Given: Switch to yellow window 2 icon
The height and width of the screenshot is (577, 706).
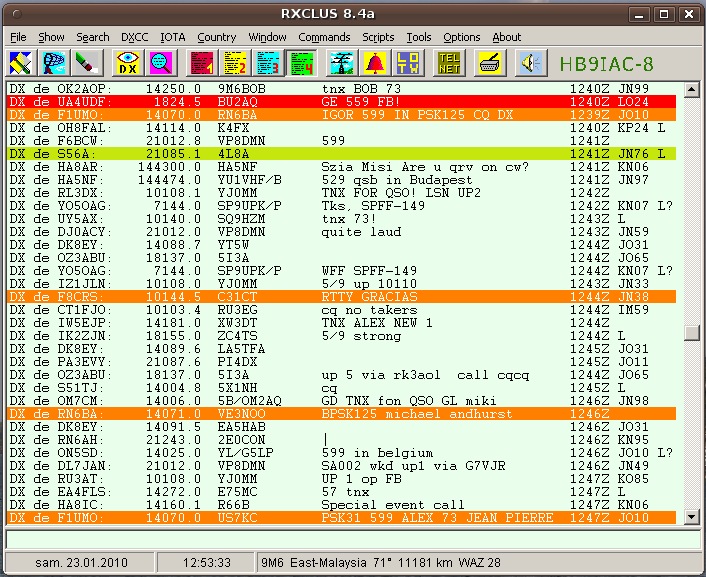Looking at the screenshot, I should [235, 63].
